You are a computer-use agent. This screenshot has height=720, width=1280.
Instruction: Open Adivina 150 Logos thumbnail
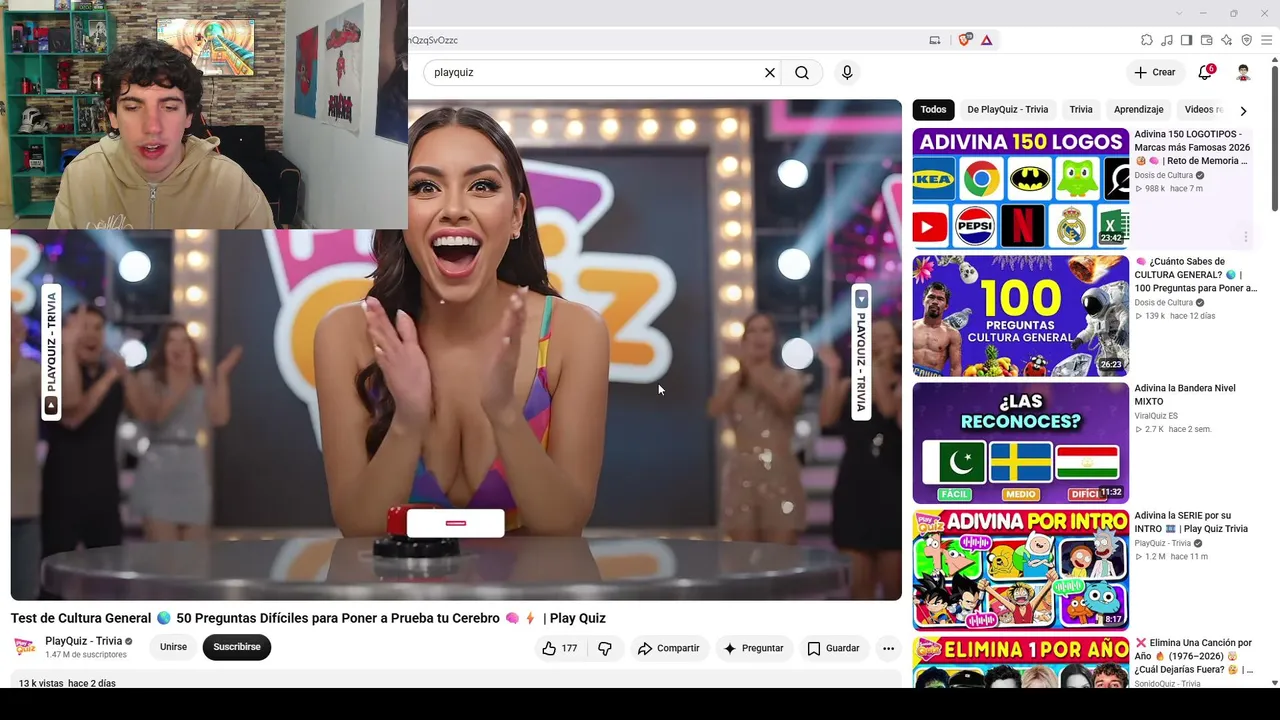tap(1020, 188)
